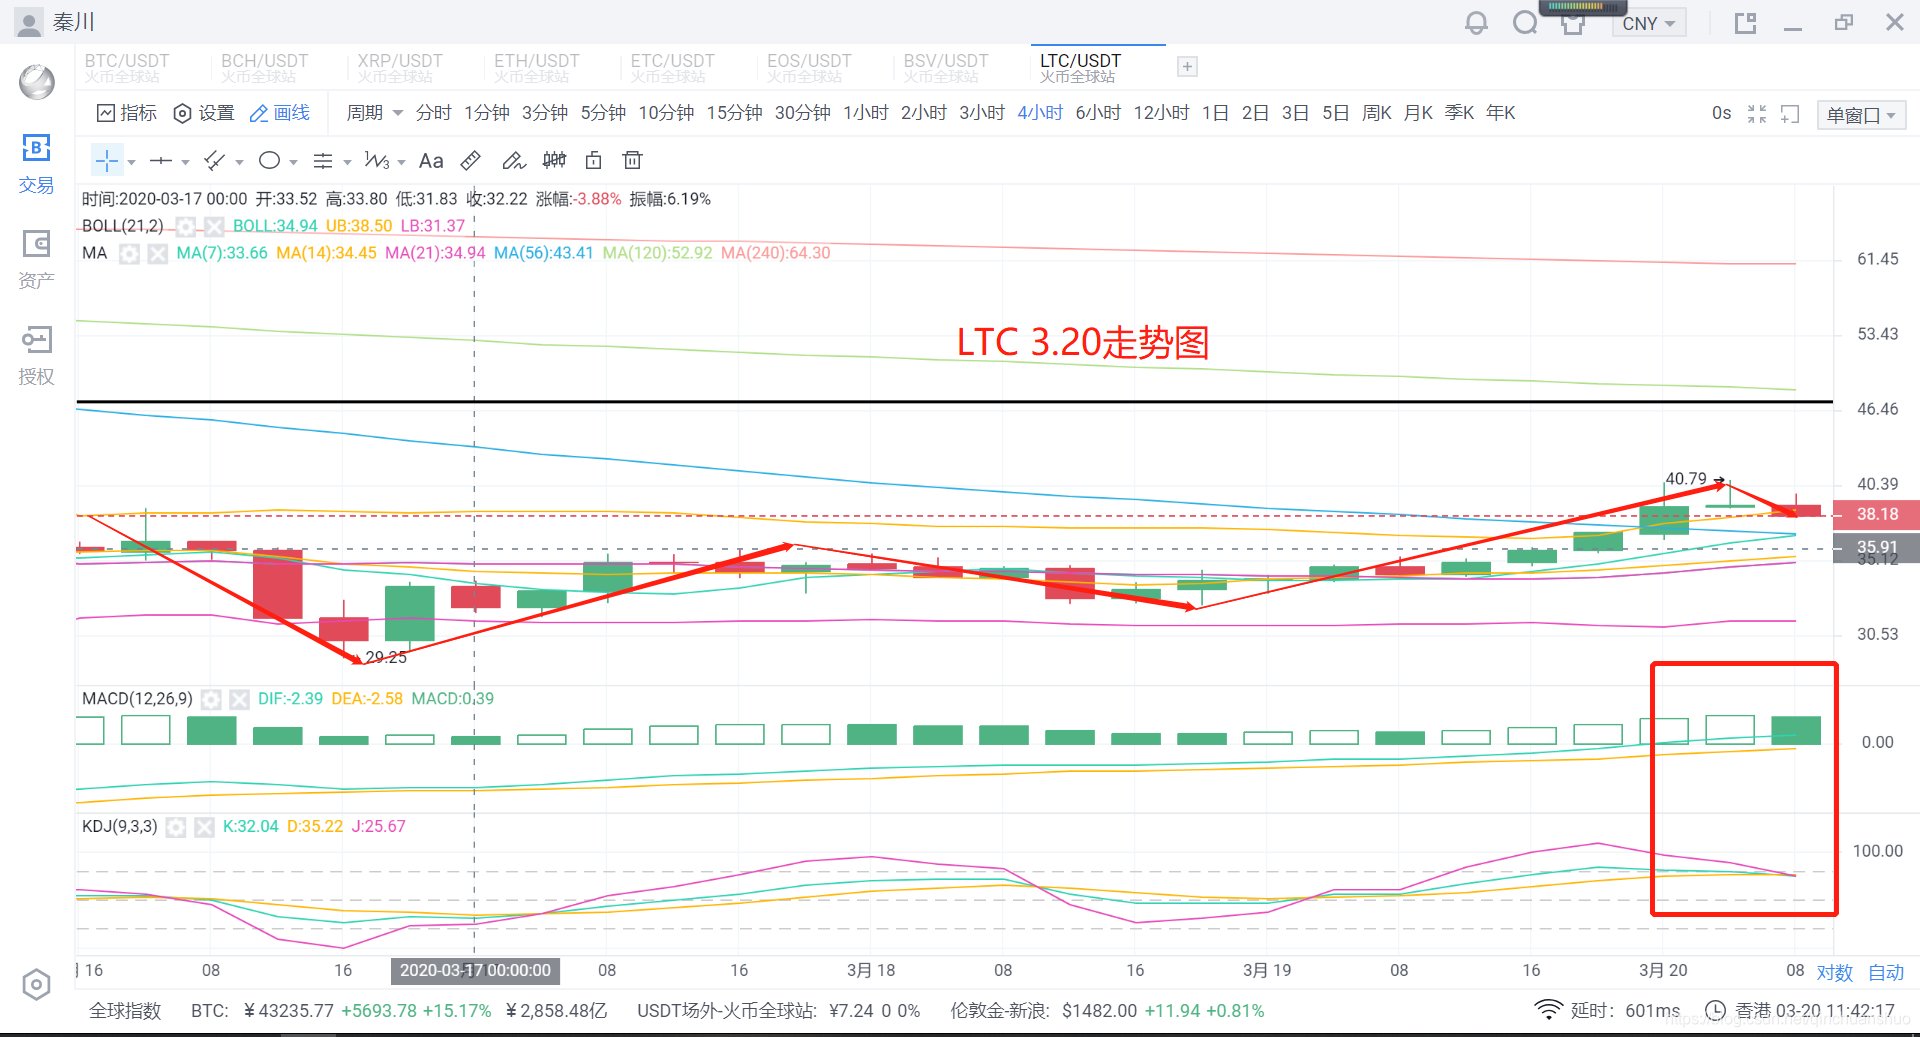Open the 单窗口 window layout dropdown
The image size is (1920, 1037).
pyautogui.click(x=1861, y=115)
